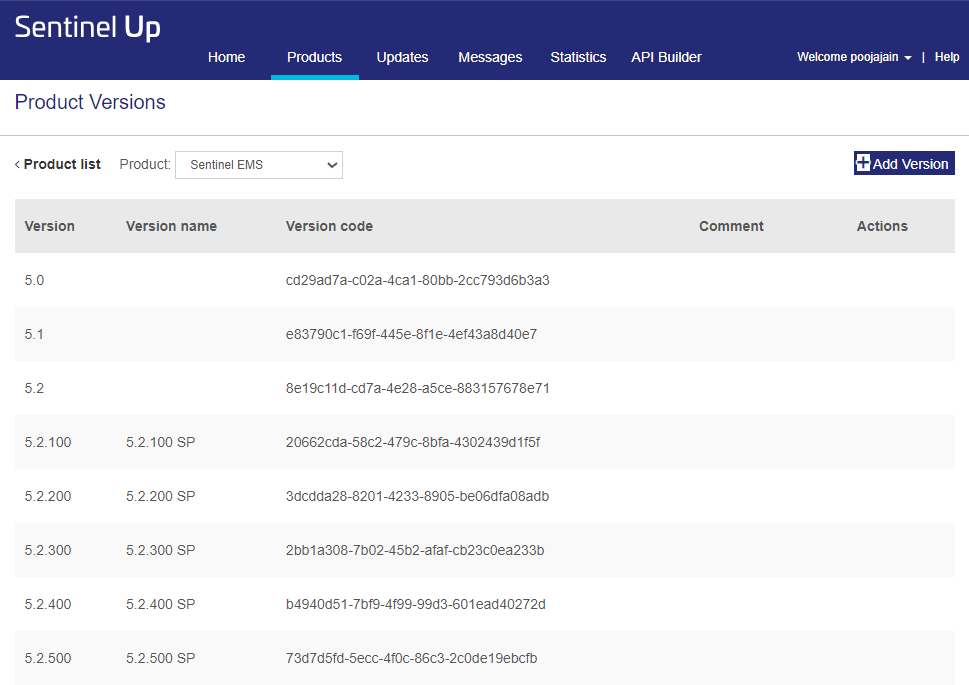This screenshot has height=685, width=969.
Task: Click version code starting 73d7d5fd
Action: (411, 658)
